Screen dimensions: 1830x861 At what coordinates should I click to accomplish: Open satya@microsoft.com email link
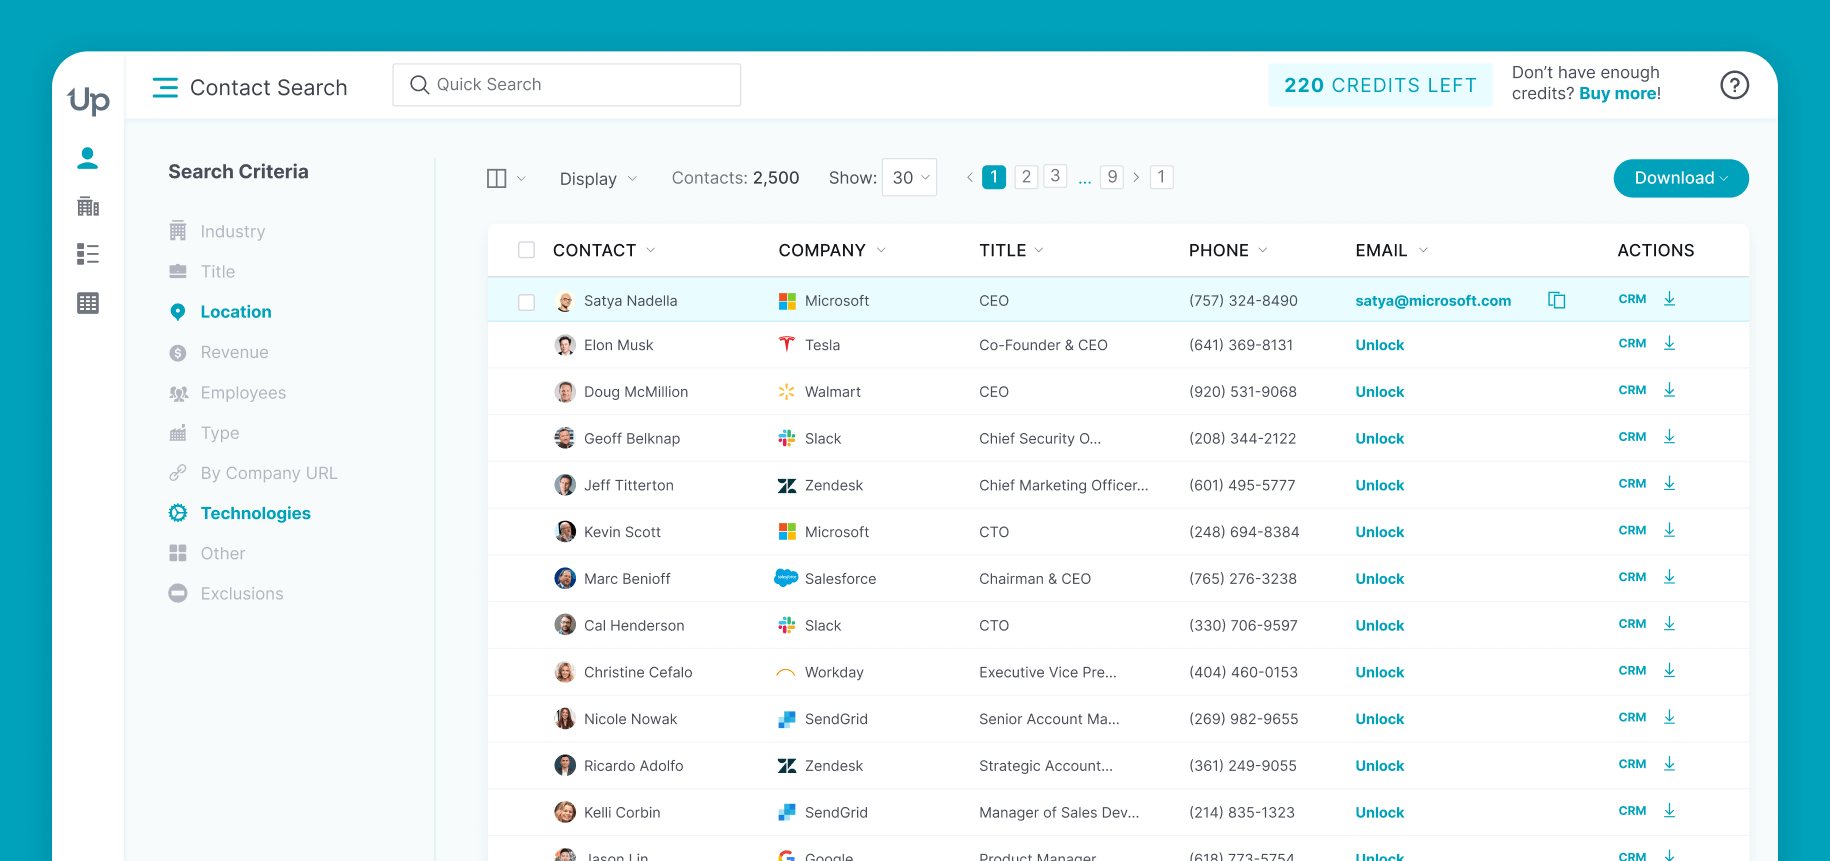[x=1433, y=301]
